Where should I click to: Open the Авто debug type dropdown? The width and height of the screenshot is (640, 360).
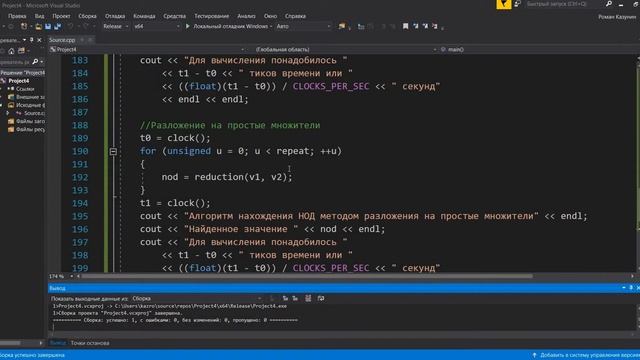point(303,26)
